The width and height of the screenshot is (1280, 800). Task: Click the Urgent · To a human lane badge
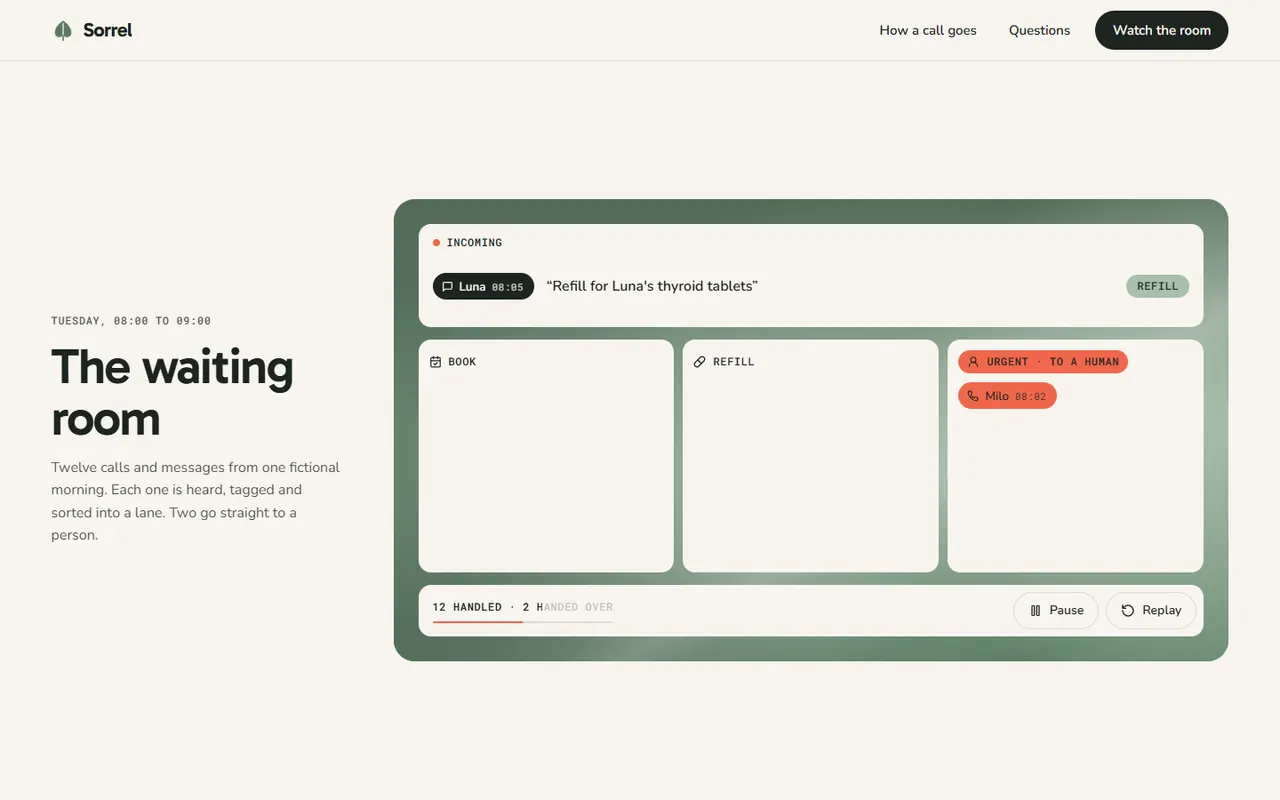1043,362
